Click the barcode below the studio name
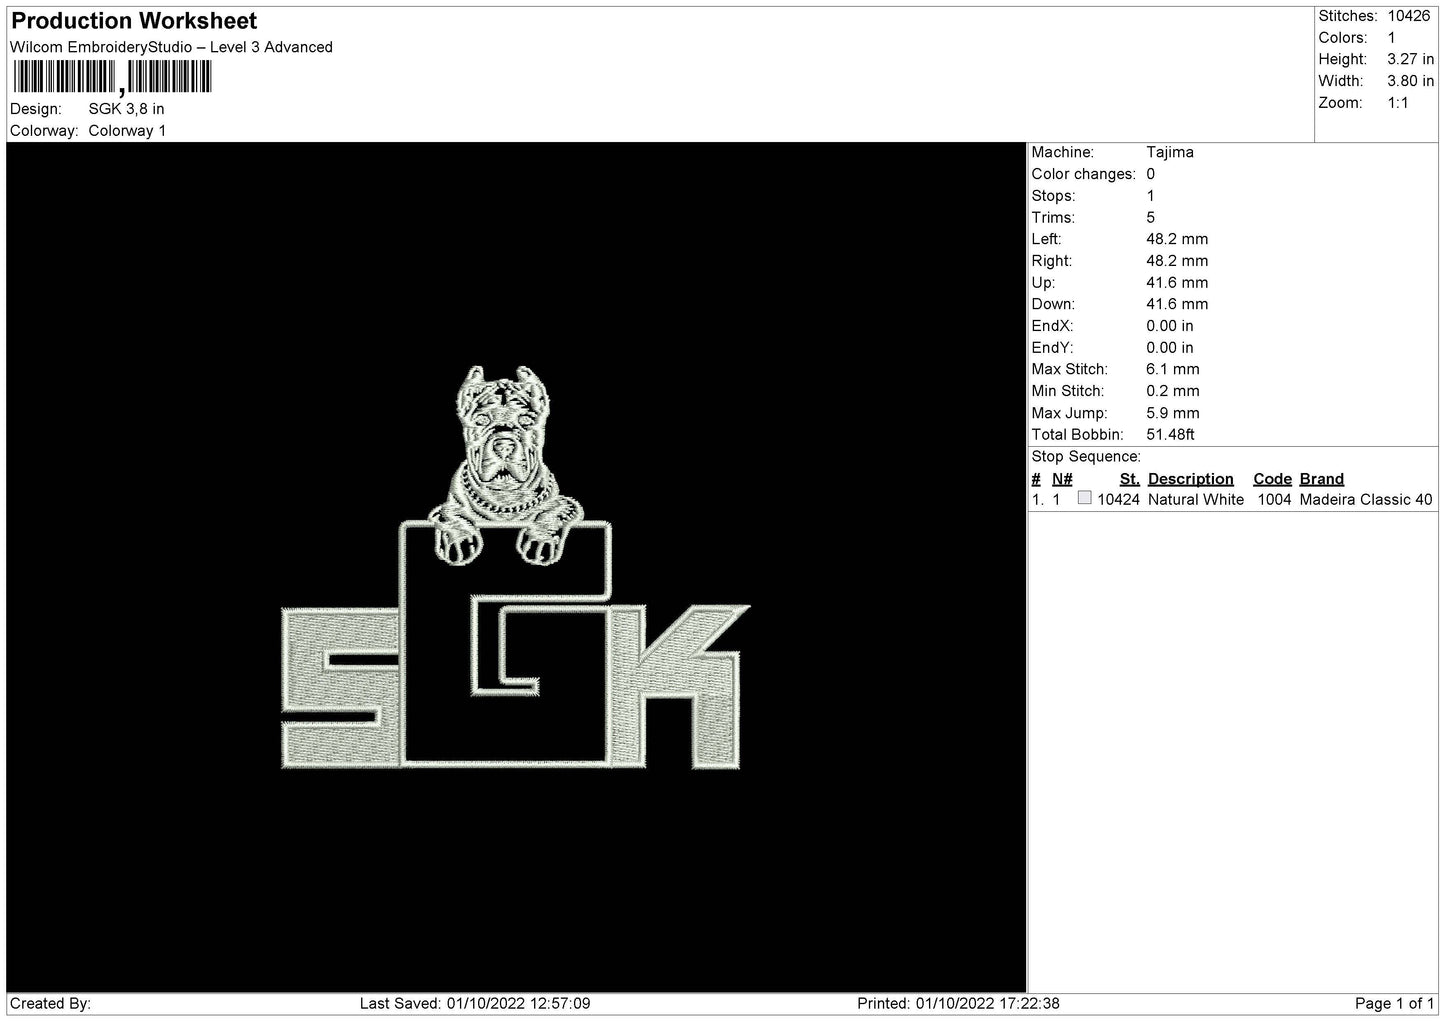This screenshot has height=1021, width=1445. tap(112, 78)
